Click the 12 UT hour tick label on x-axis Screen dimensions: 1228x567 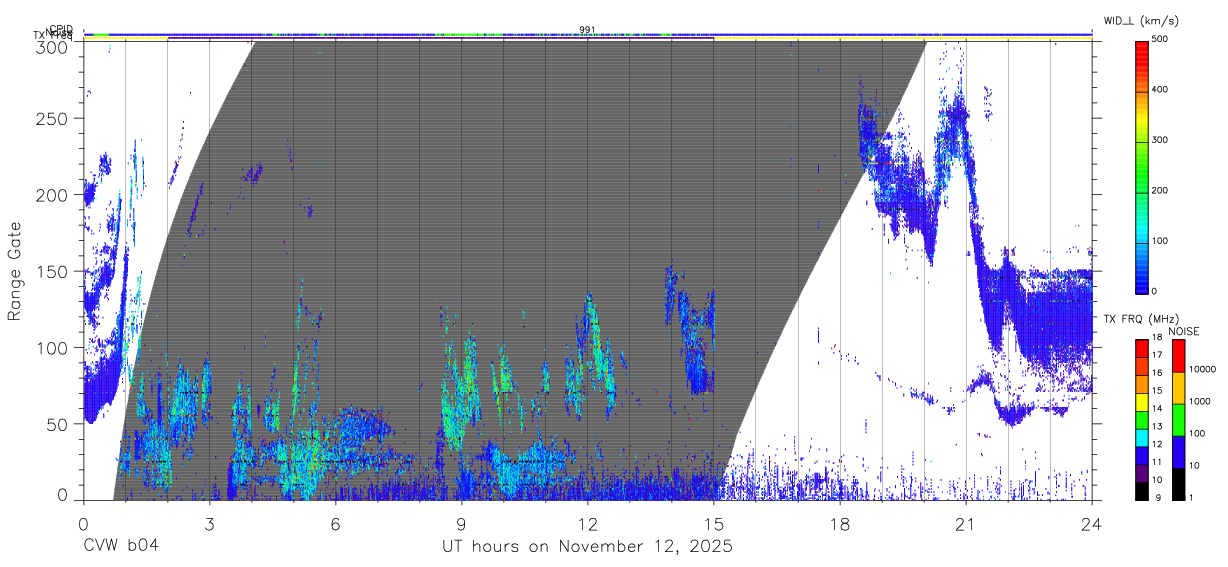pyautogui.click(x=588, y=523)
